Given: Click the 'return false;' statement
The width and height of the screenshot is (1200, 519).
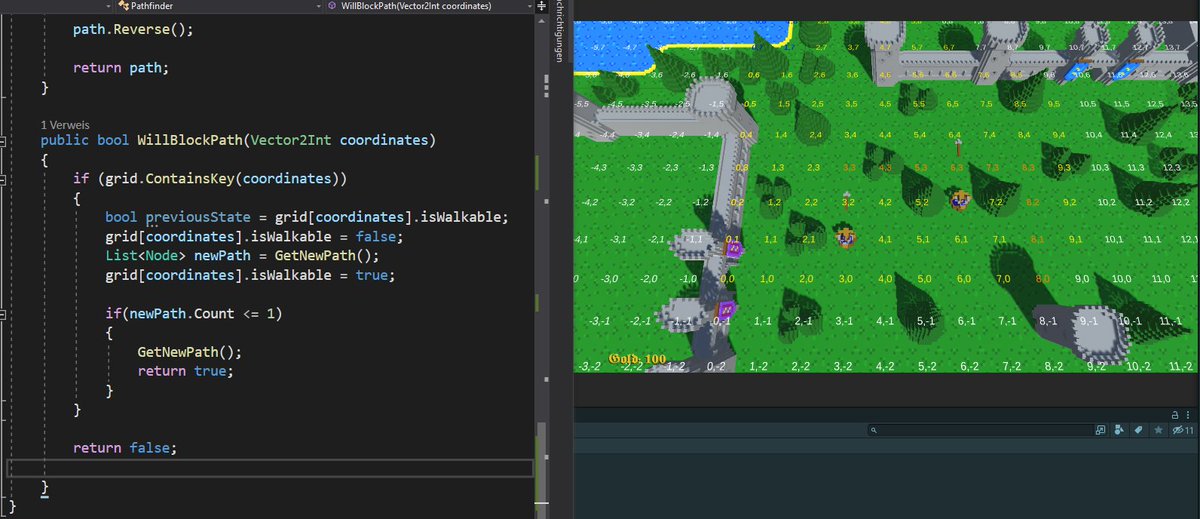Looking at the screenshot, I should click(x=125, y=448).
